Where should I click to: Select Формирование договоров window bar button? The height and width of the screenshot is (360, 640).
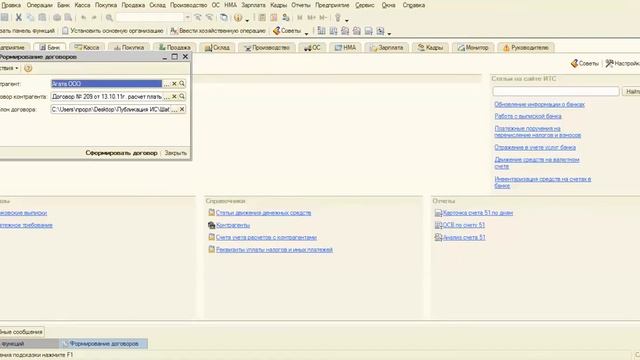click(104, 344)
